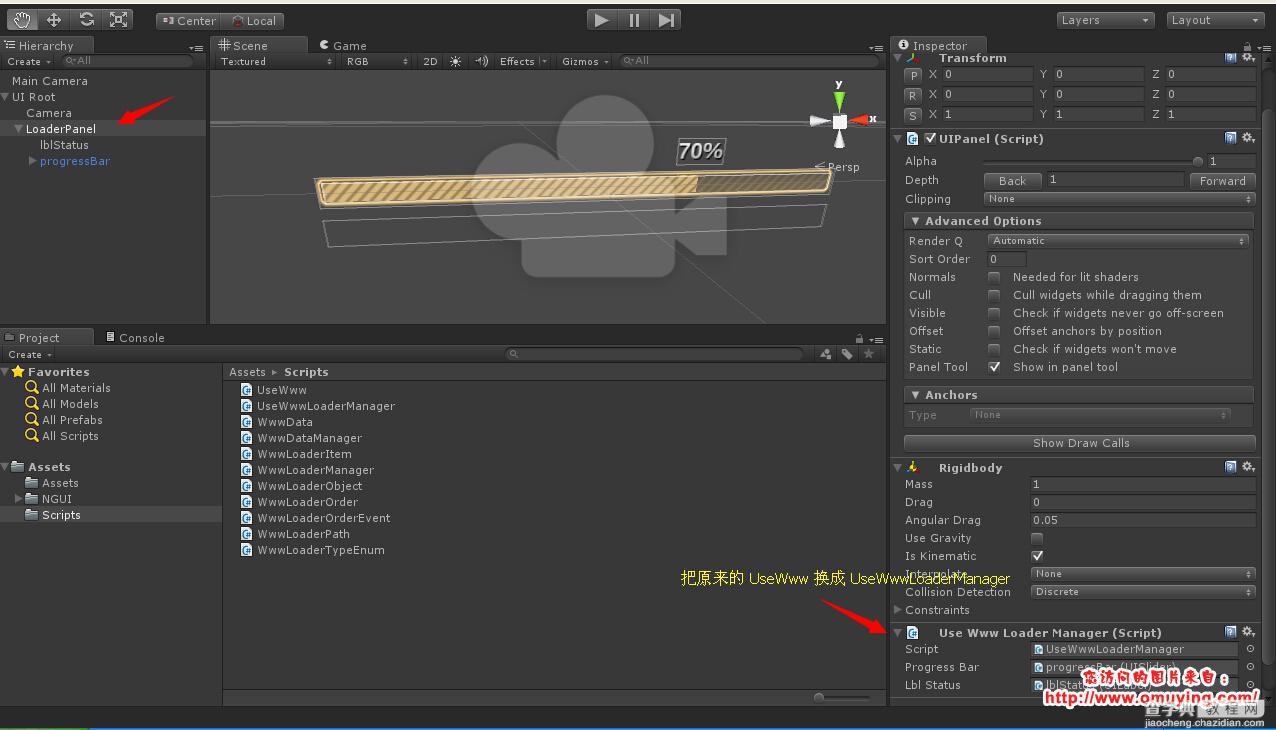The height and width of the screenshot is (730, 1276).
Task: Uncheck the Is Kinematic checkbox
Action: tap(1037, 556)
